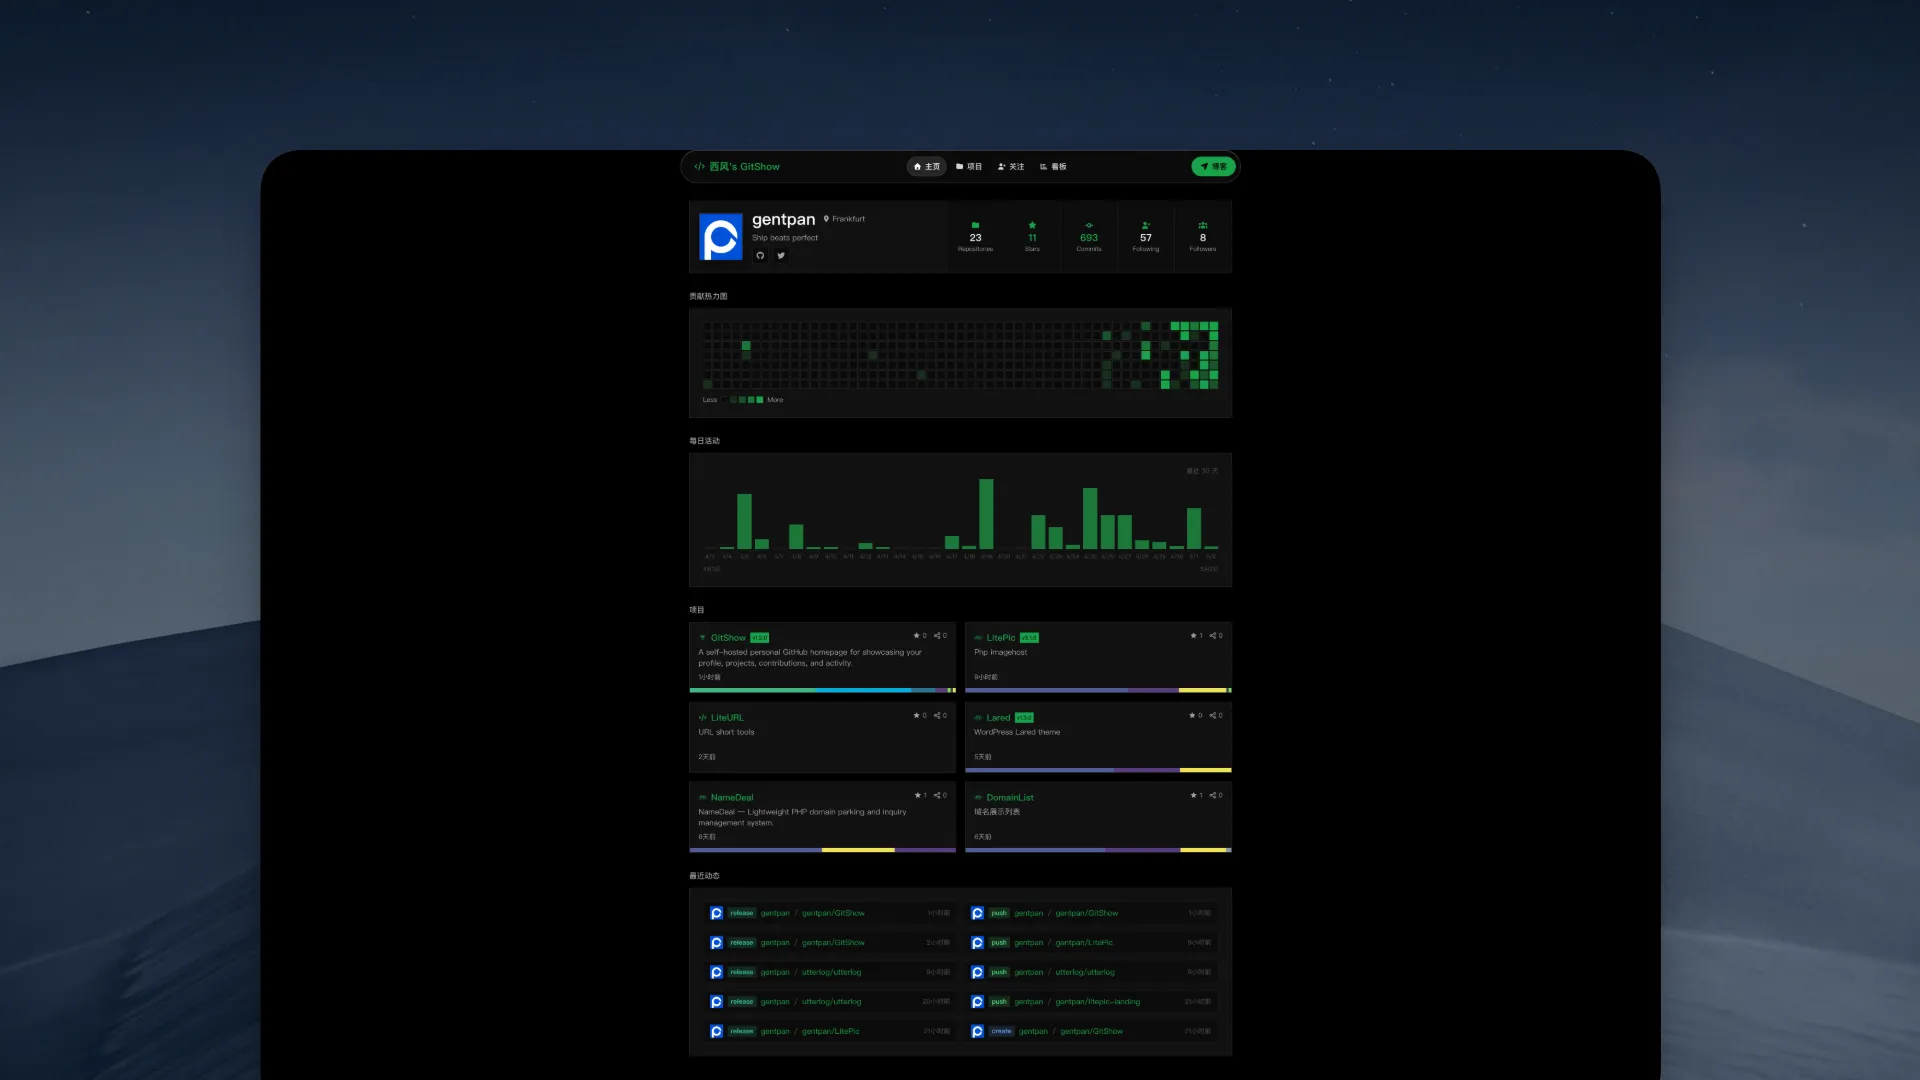Open the 西风's GitShow site logo link
Viewport: 1920px width, 1080px height.
[737, 167]
